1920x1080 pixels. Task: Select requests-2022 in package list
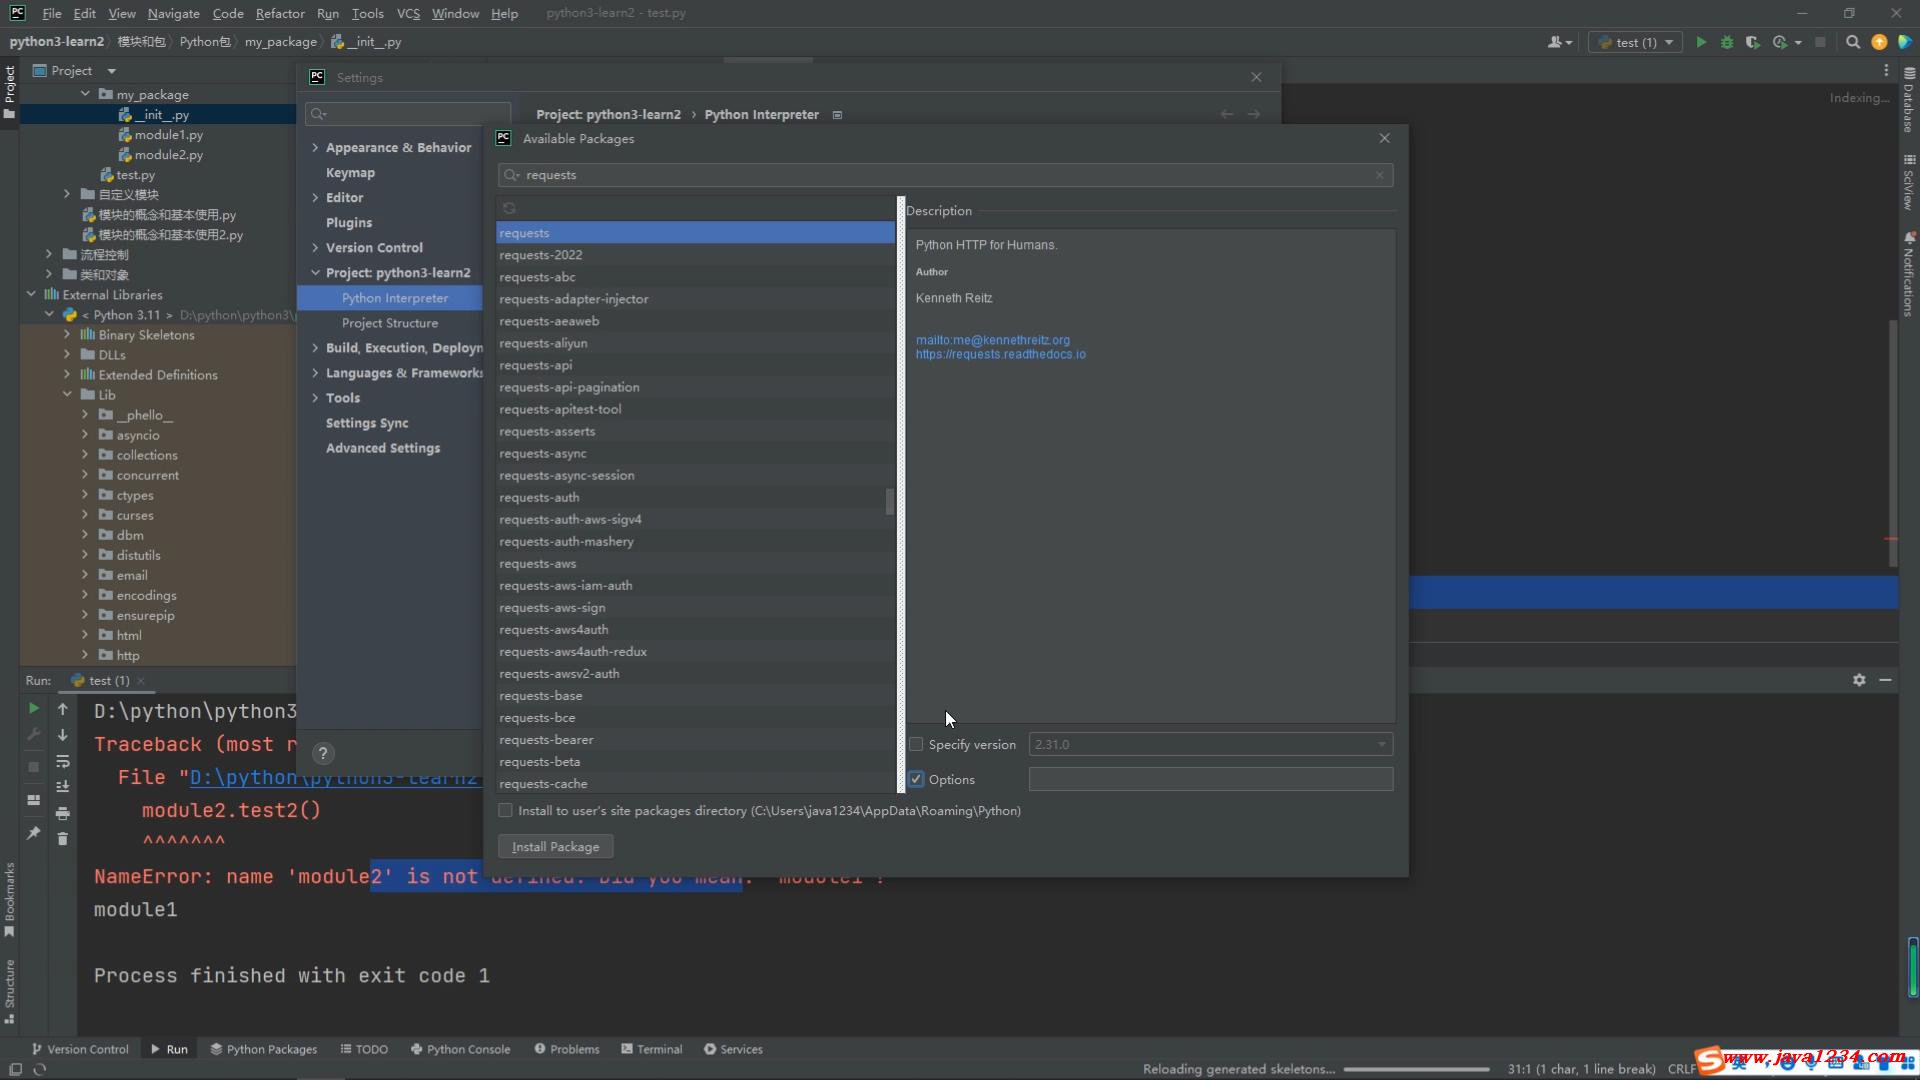click(x=695, y=255)
